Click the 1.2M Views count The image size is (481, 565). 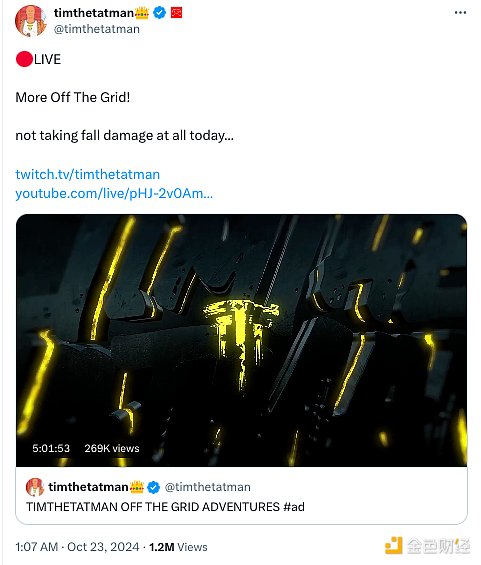(x=178, y=547)
